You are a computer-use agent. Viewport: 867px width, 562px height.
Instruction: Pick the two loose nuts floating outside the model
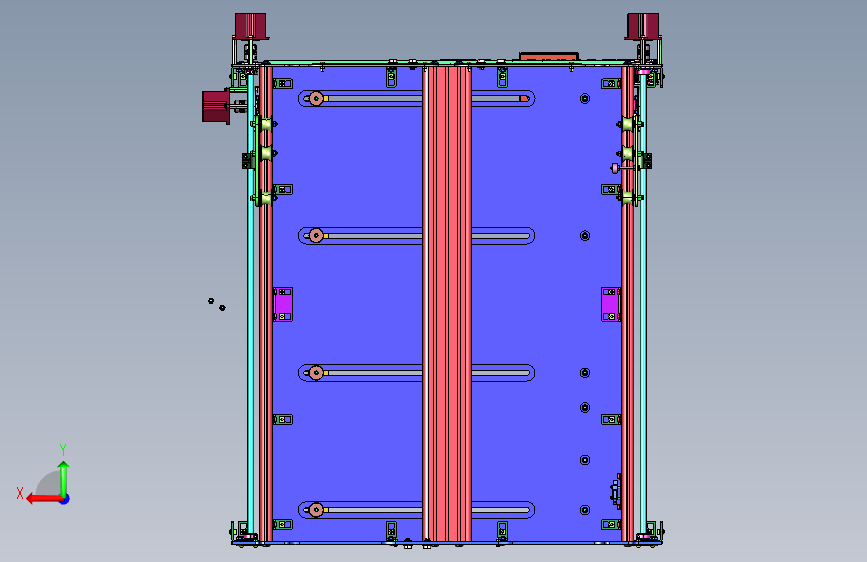tap(216, 304)
